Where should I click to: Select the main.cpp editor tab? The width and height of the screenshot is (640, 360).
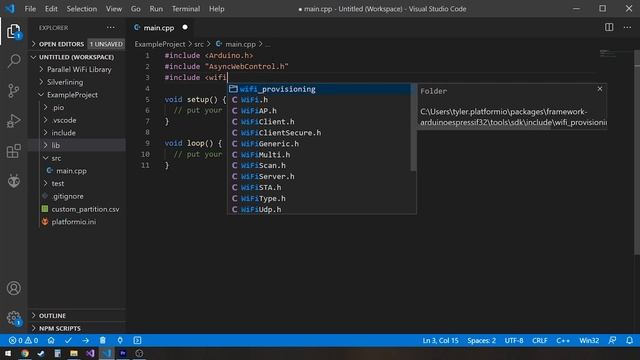coord(159,28)
